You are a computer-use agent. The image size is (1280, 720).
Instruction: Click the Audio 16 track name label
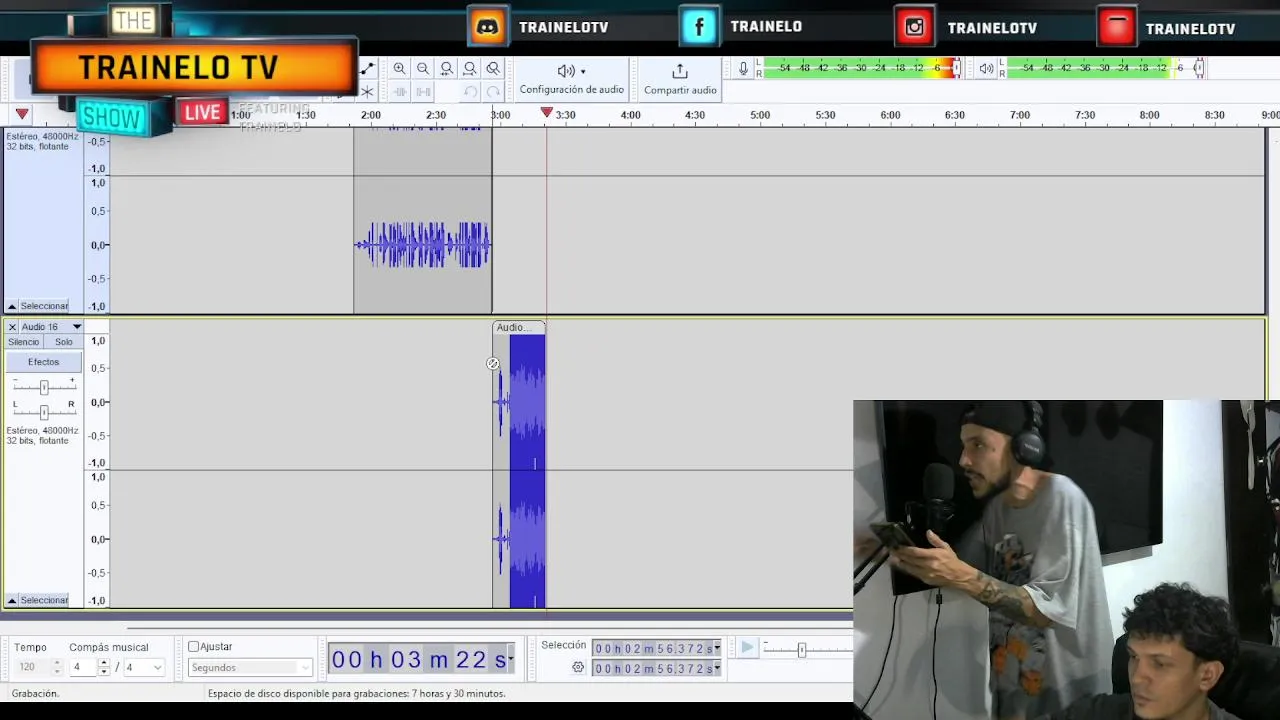click(x=40, y=327)
